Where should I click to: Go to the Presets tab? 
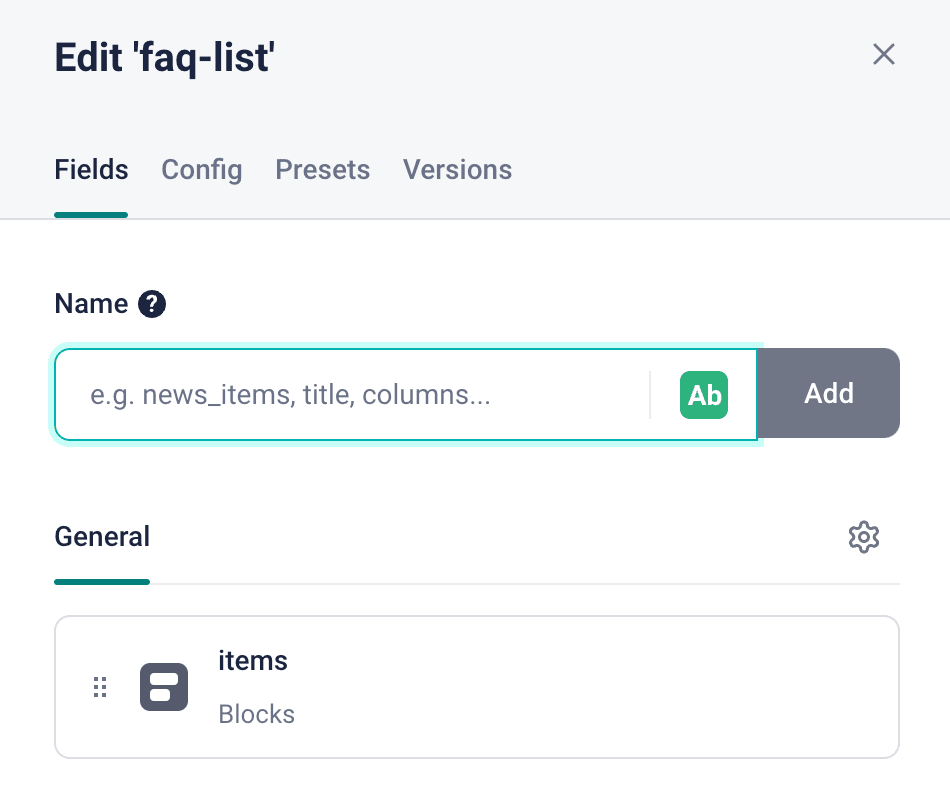point(322,170)
